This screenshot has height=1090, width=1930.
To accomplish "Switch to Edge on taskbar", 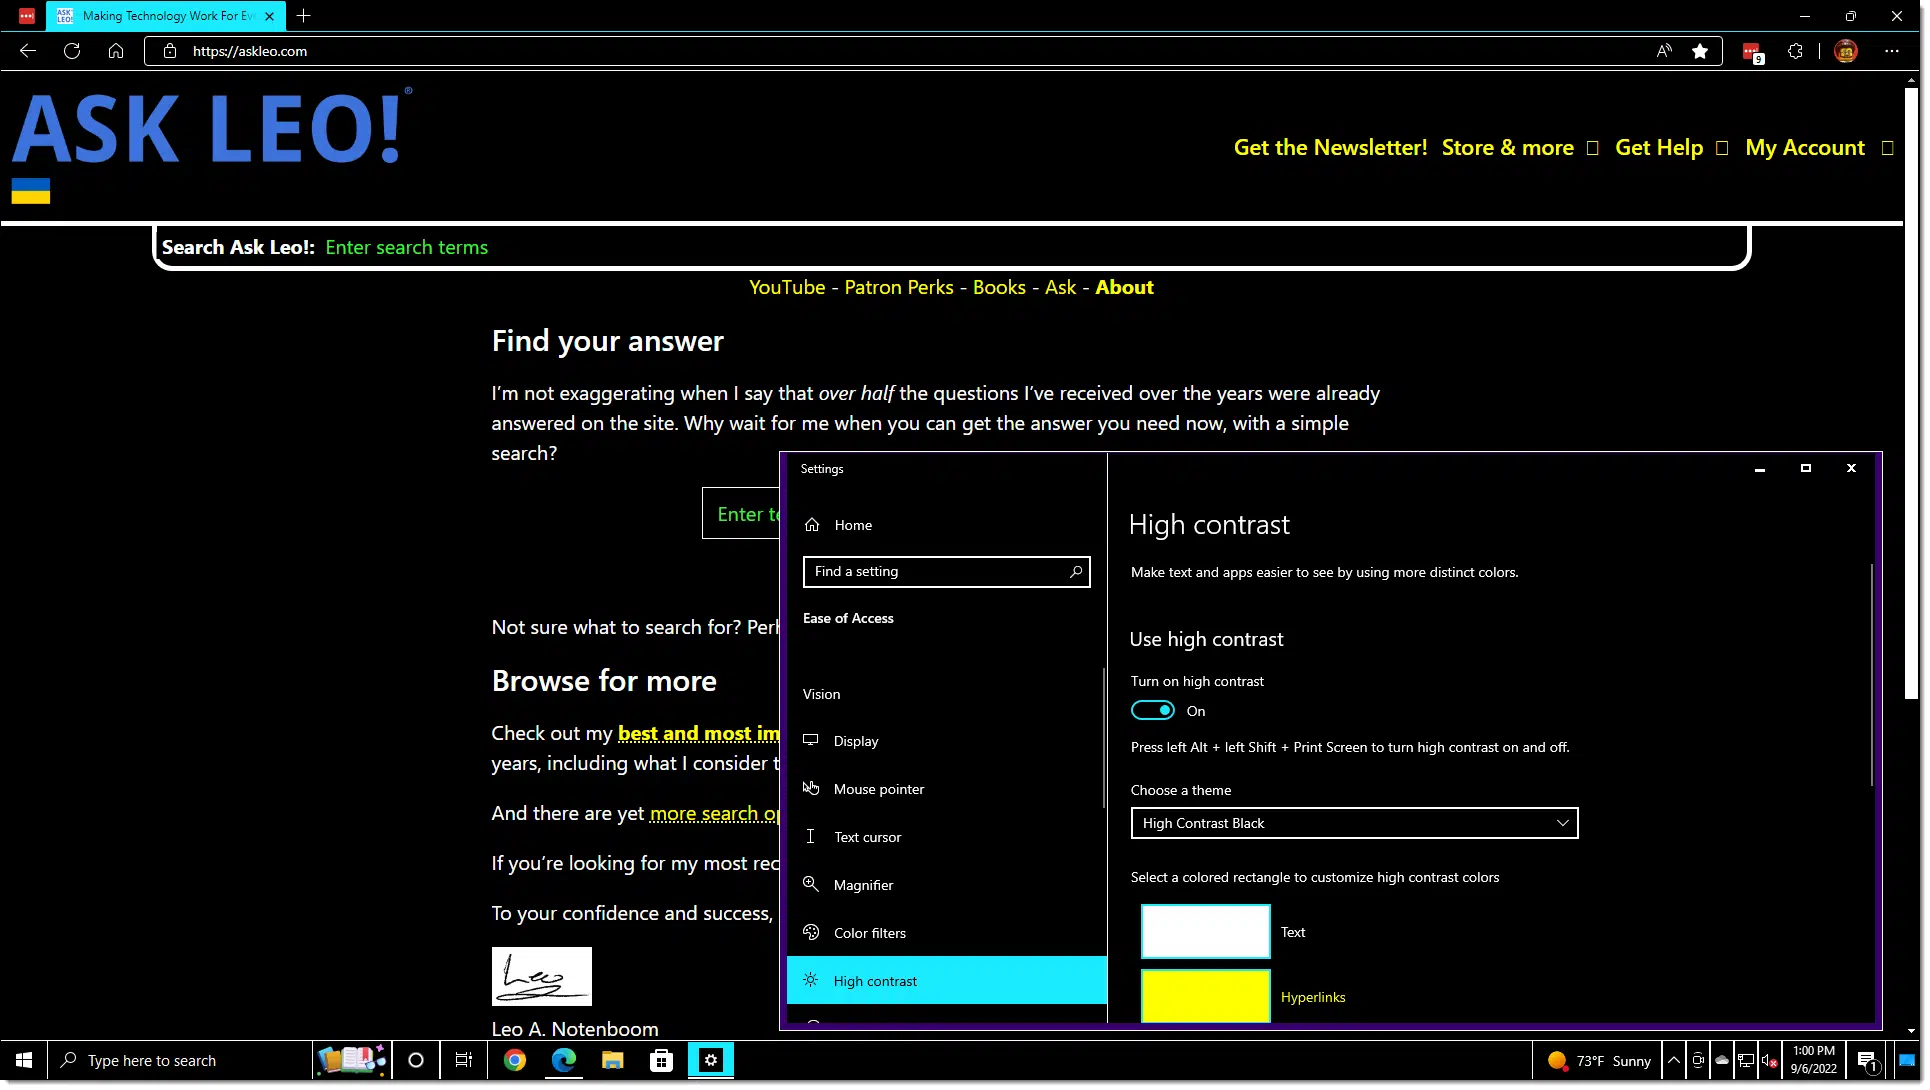I will [564, 1061].
